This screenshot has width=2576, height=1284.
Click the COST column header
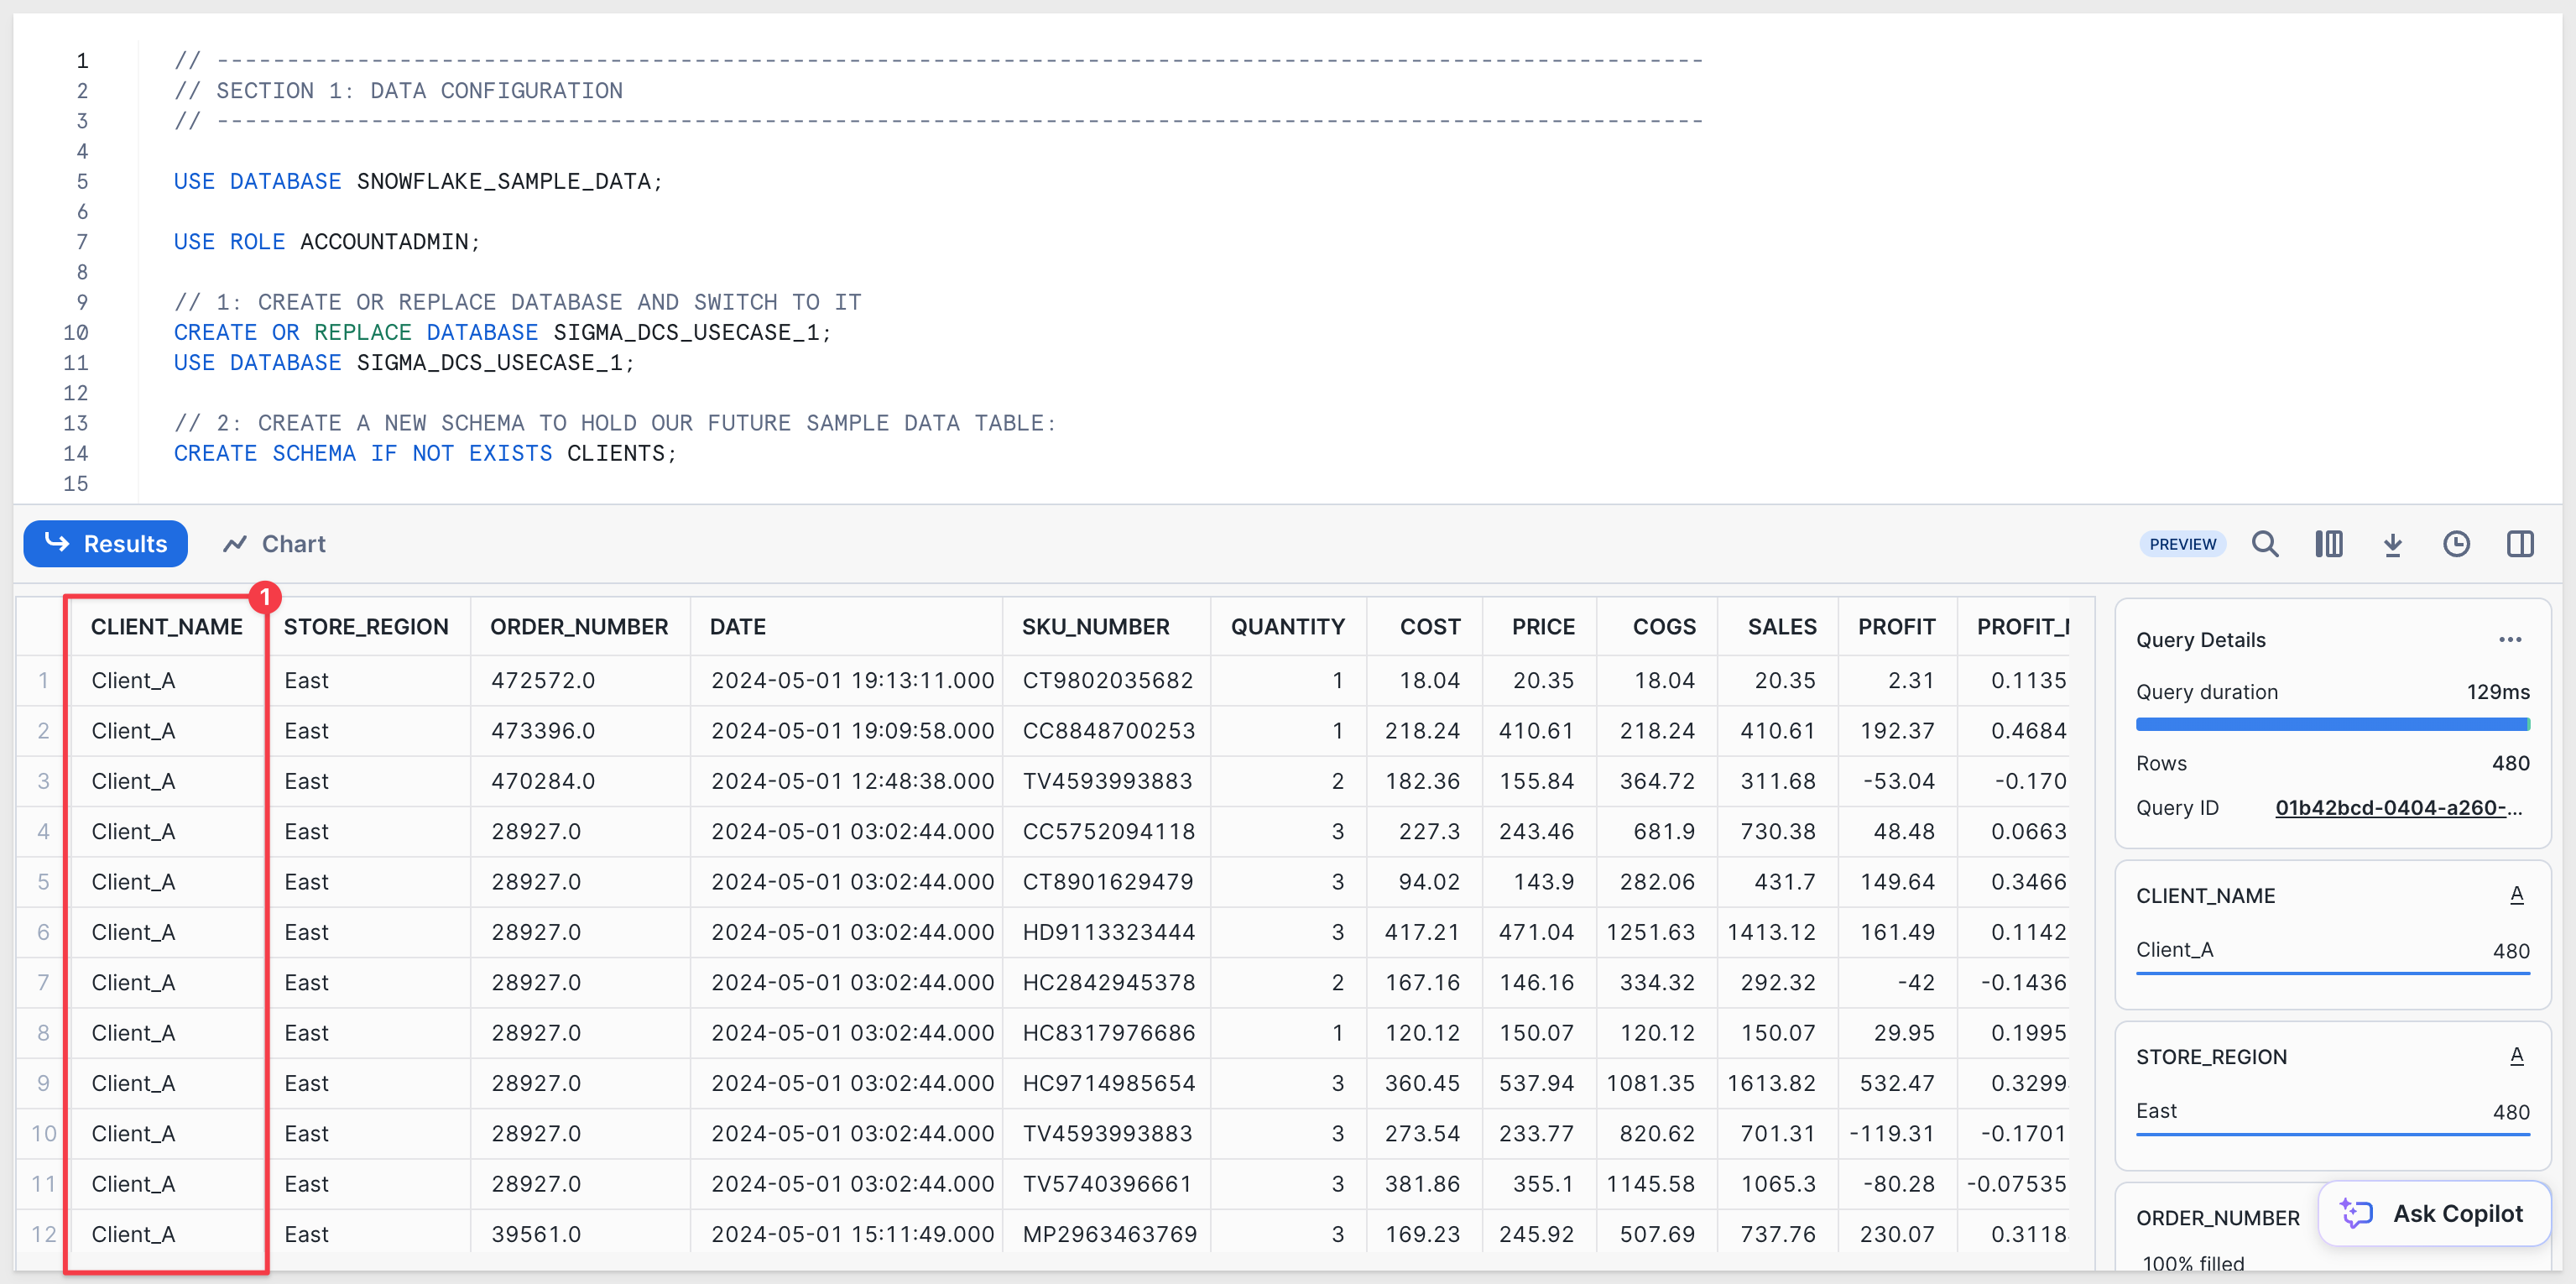pyautogui.click(x=1424, y=627)
